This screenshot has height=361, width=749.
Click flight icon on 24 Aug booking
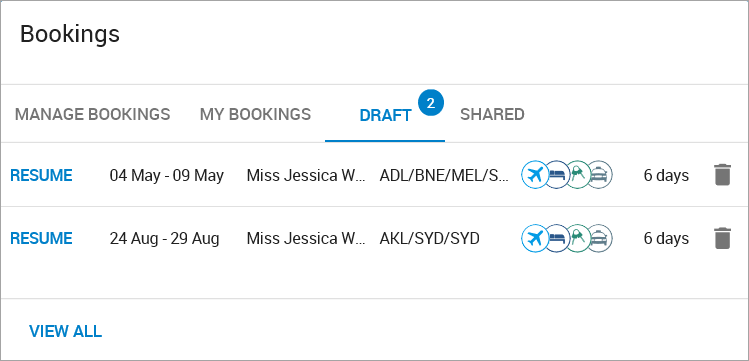[x=535, y=238]
